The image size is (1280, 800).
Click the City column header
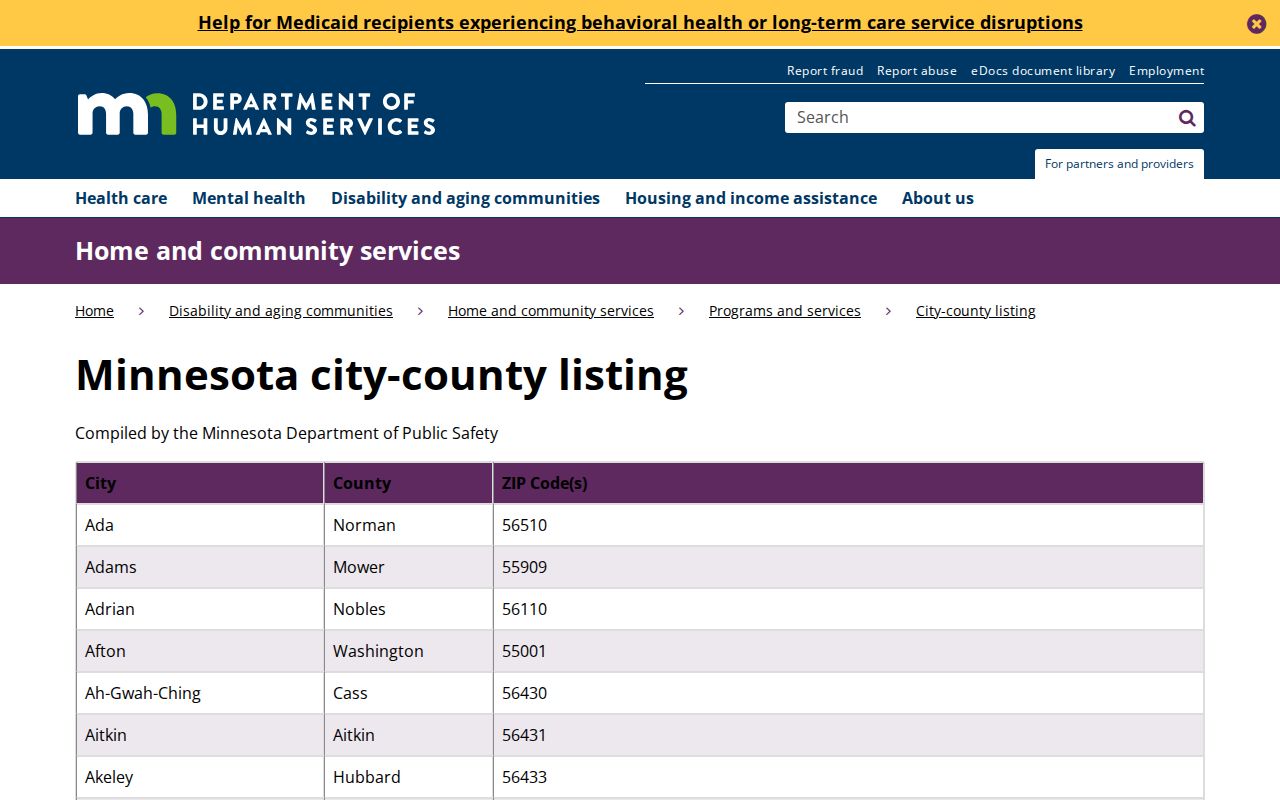[x=200, y=483]
